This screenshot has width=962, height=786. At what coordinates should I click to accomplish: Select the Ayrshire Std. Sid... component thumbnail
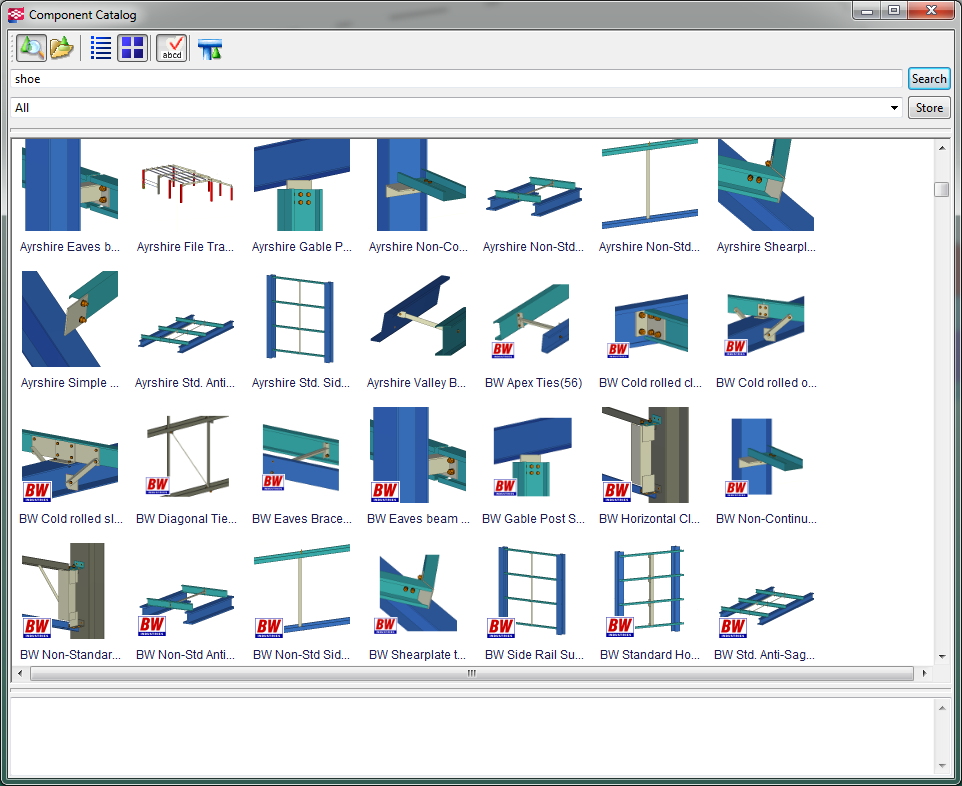(x=302, y=319)
